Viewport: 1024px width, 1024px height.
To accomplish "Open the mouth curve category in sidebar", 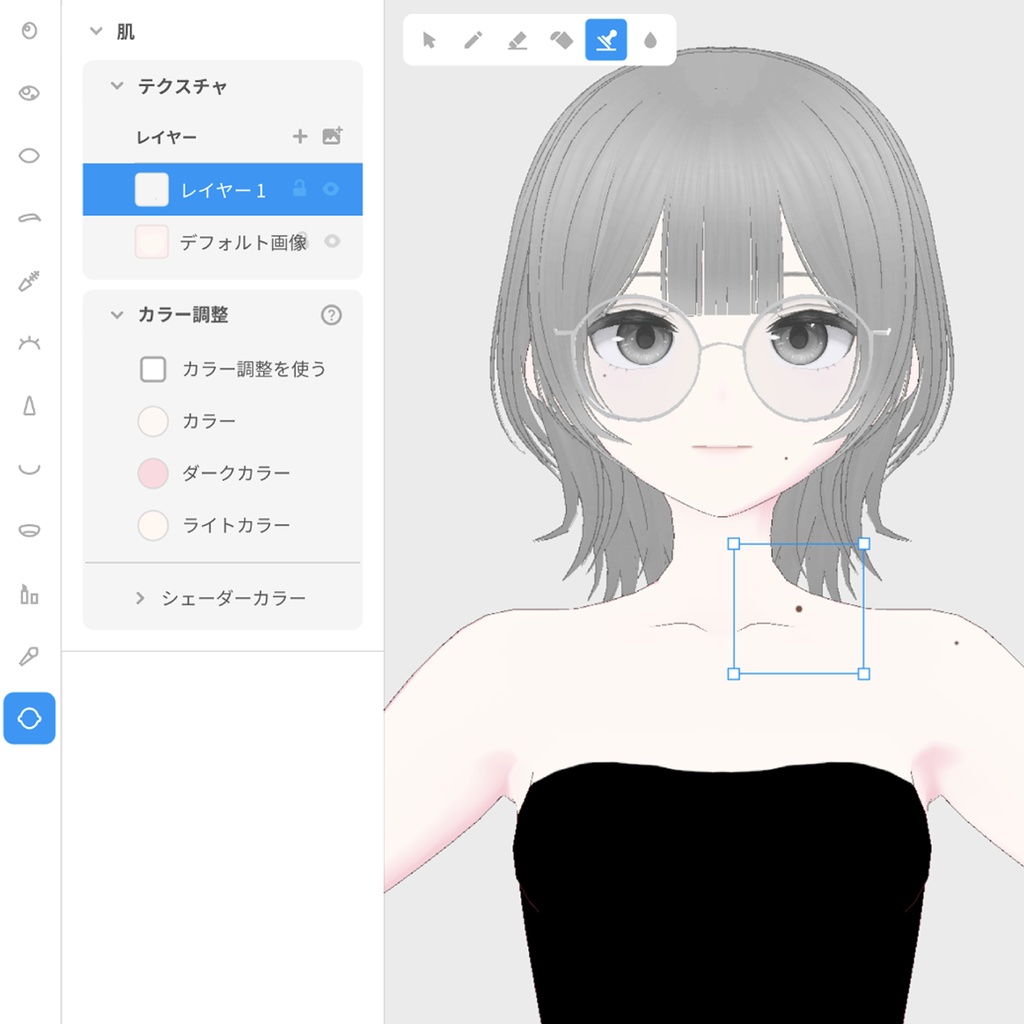I will click(29, 468).
